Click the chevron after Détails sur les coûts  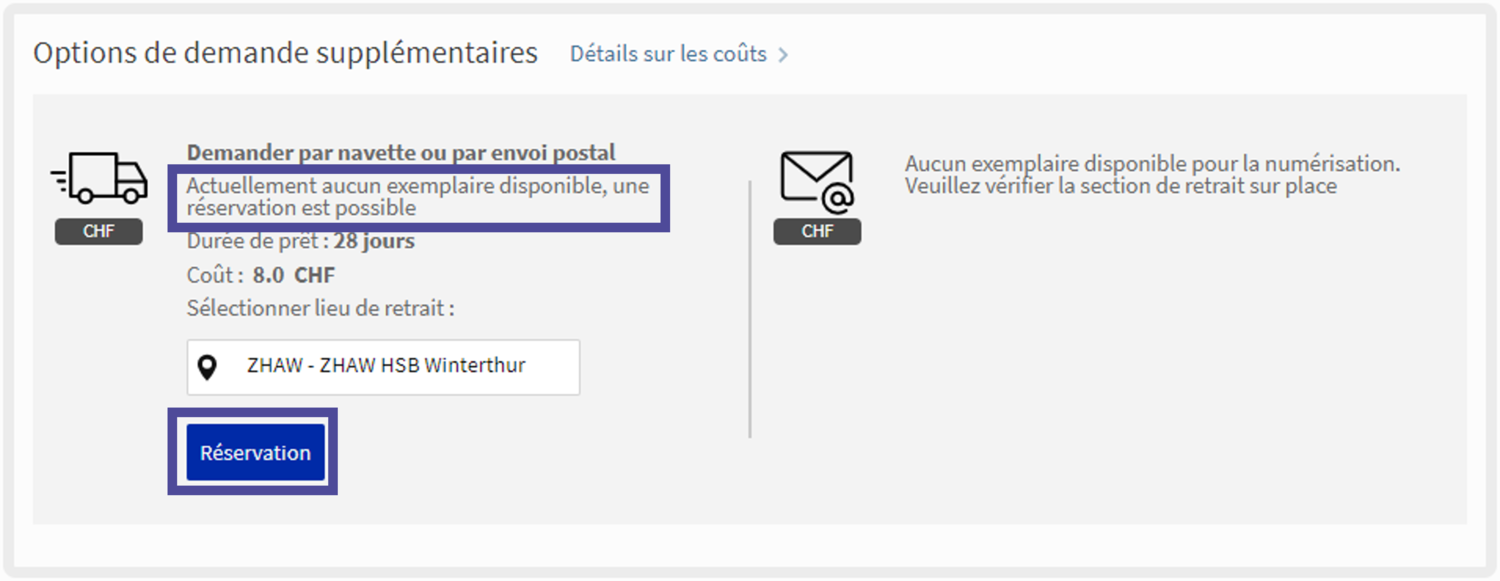click(x=783, y=55)
